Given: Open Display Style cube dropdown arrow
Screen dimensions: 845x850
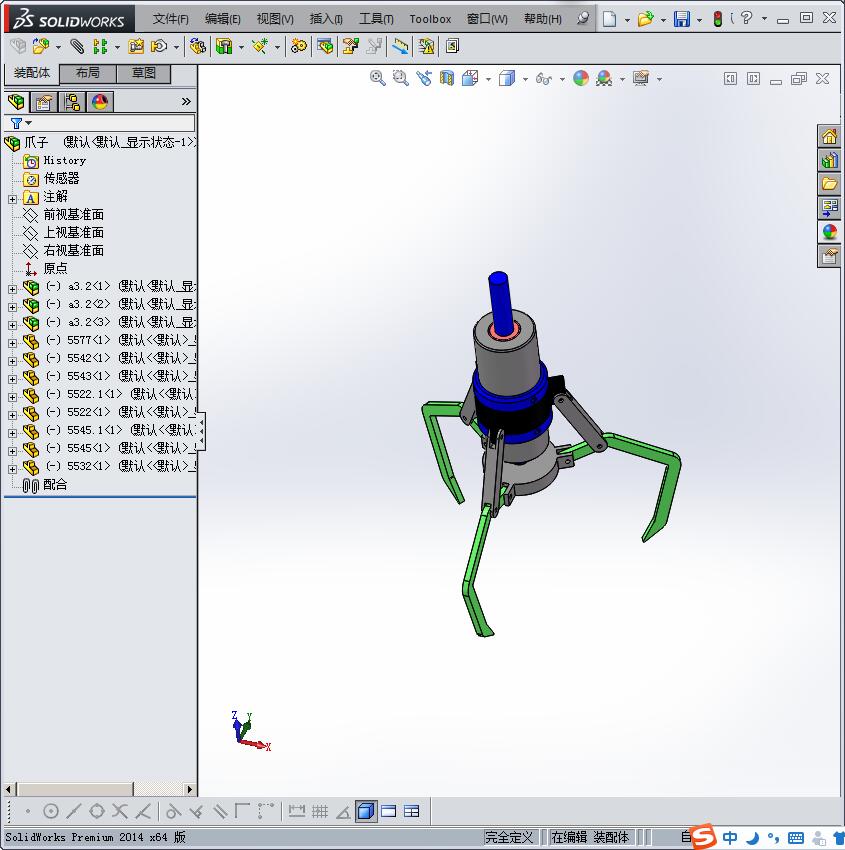Looking at the screenshot, I should pos(525,79).
